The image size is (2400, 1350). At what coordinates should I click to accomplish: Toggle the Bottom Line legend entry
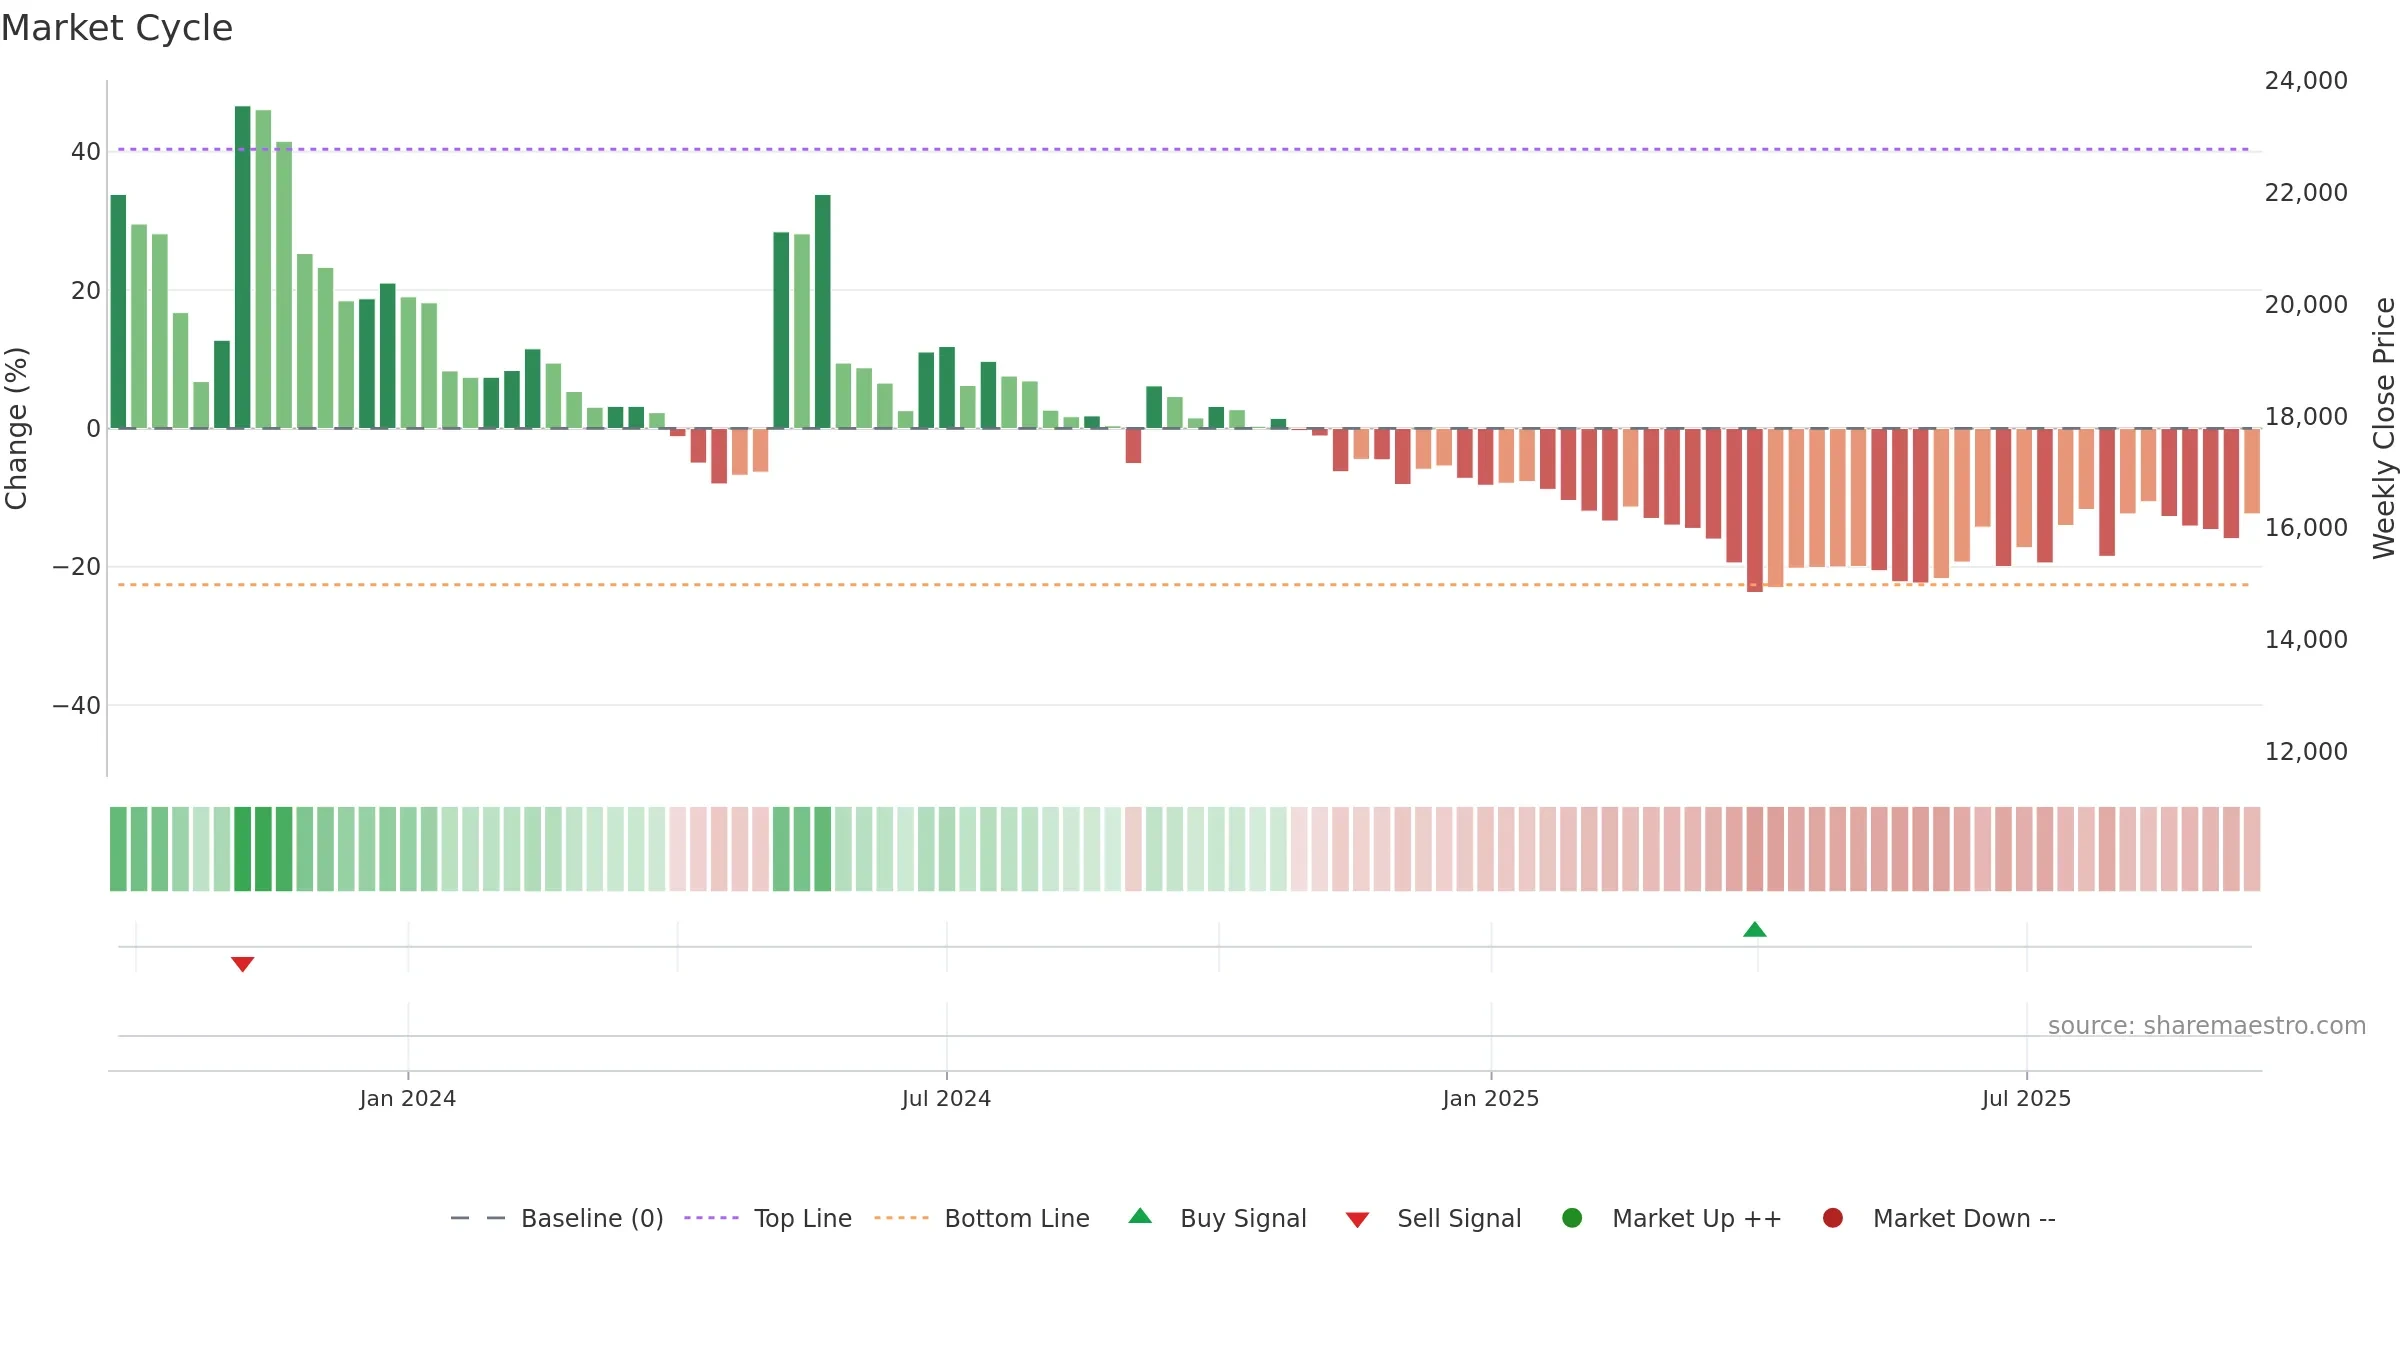pyautogui.click(x=982, y=1218)
